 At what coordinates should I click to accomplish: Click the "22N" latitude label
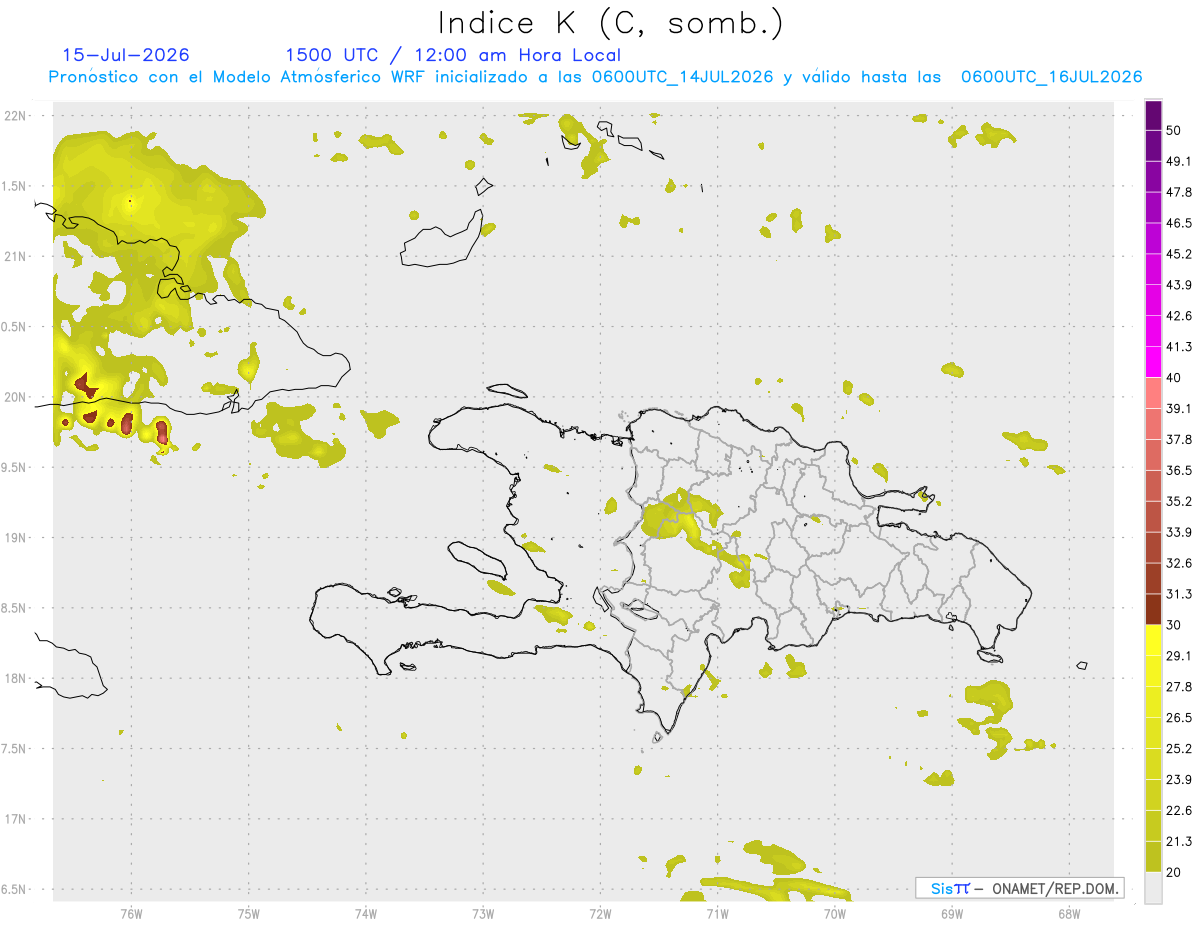pos(16,116)
